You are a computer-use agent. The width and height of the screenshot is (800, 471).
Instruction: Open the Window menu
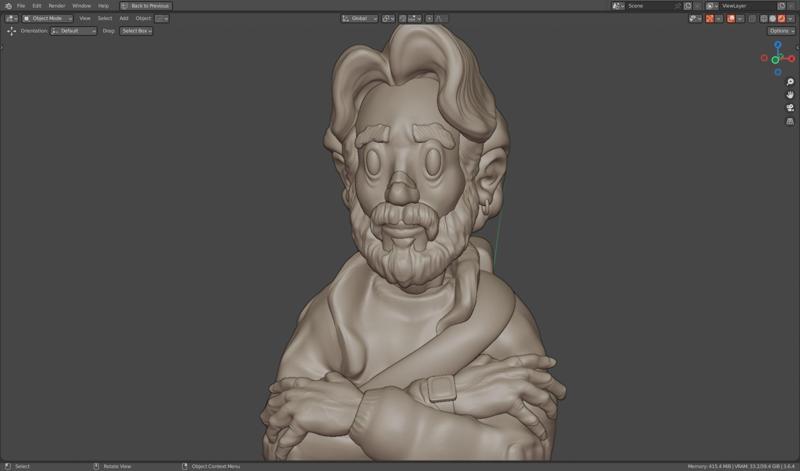click(81, 6)
